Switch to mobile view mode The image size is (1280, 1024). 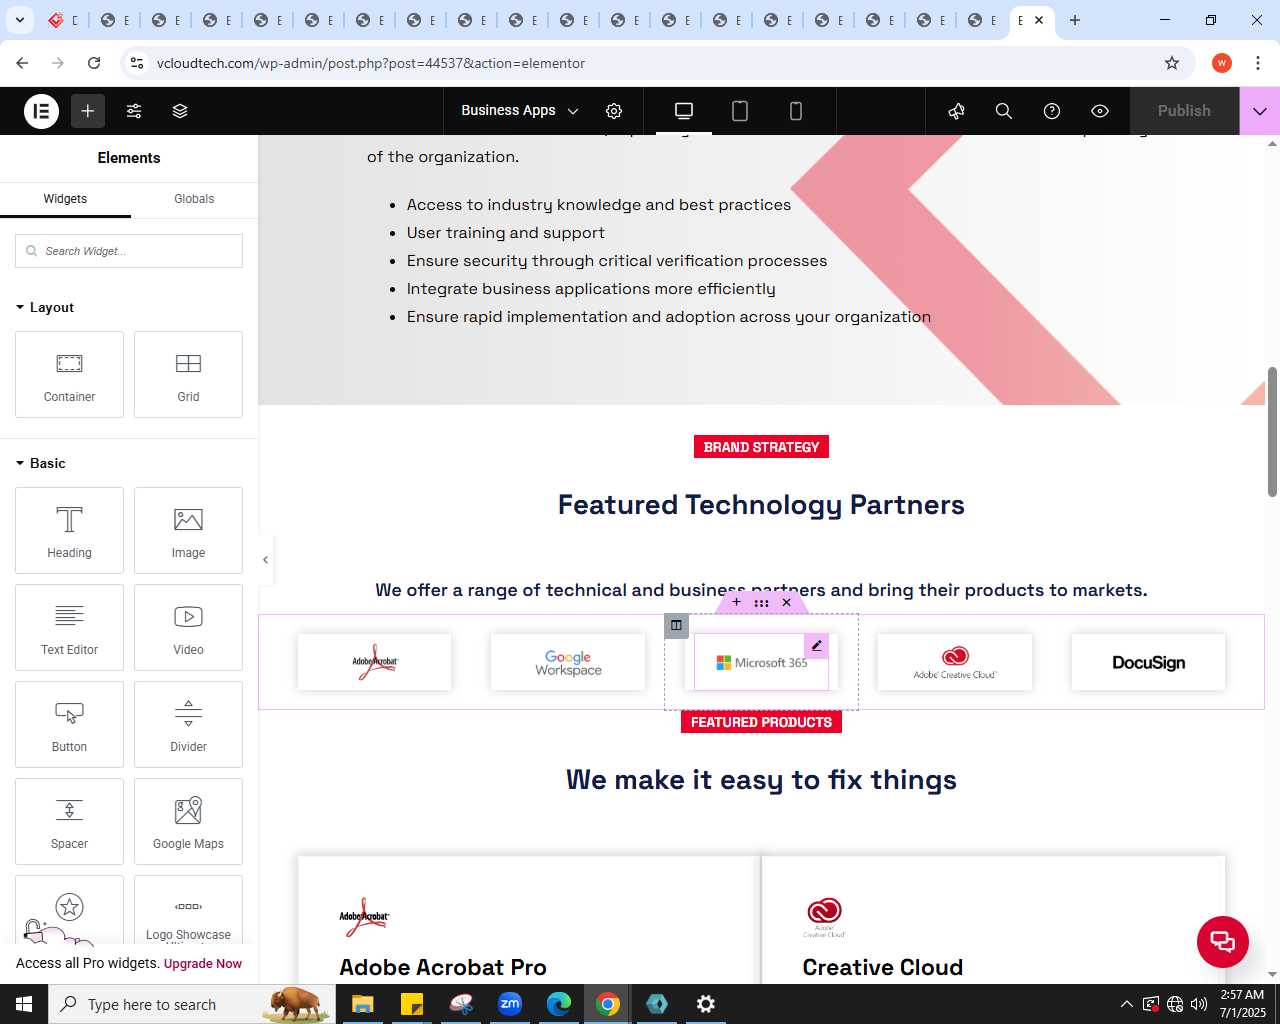pos(796,111)
